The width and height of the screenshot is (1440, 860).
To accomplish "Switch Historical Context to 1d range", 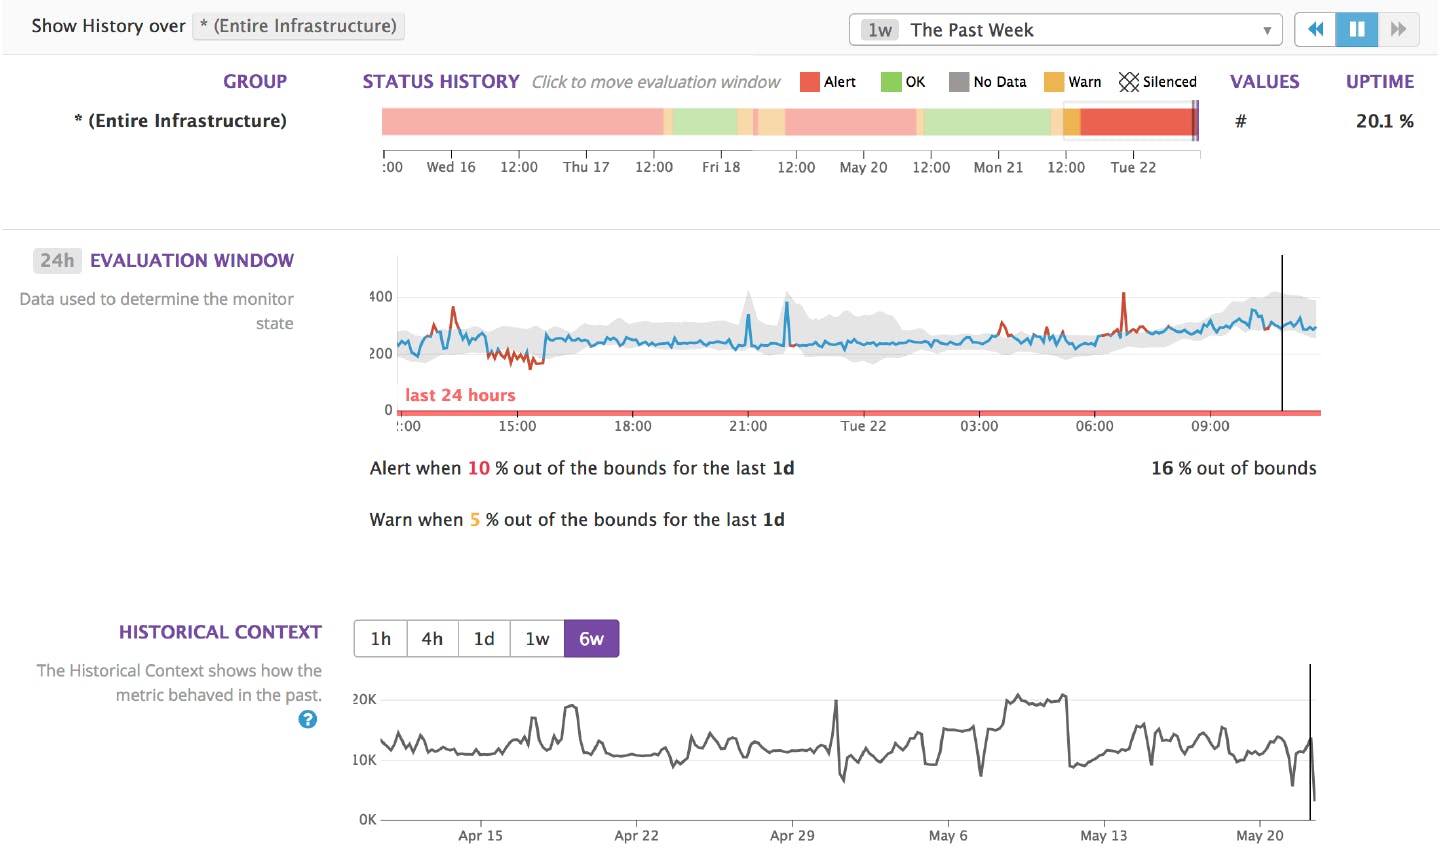I will pos(484,638).
